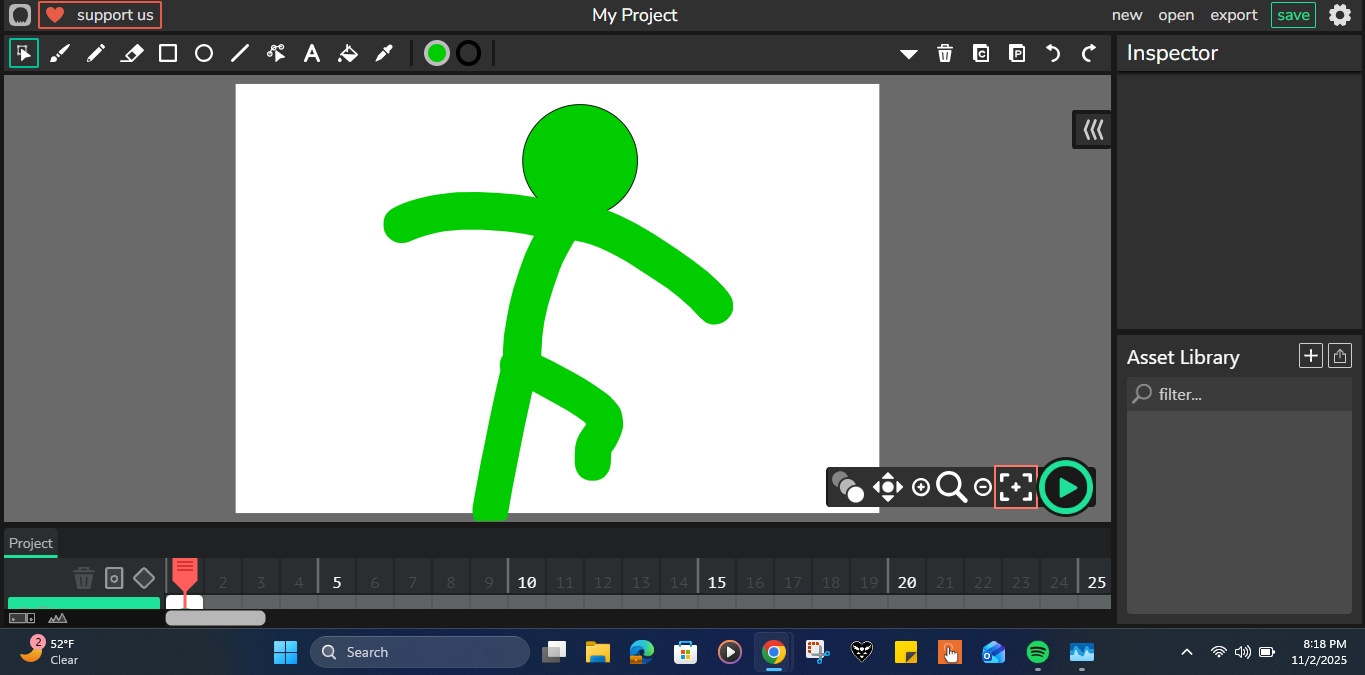
Task: Select the Text tool
Action: (x=312, y=53)
